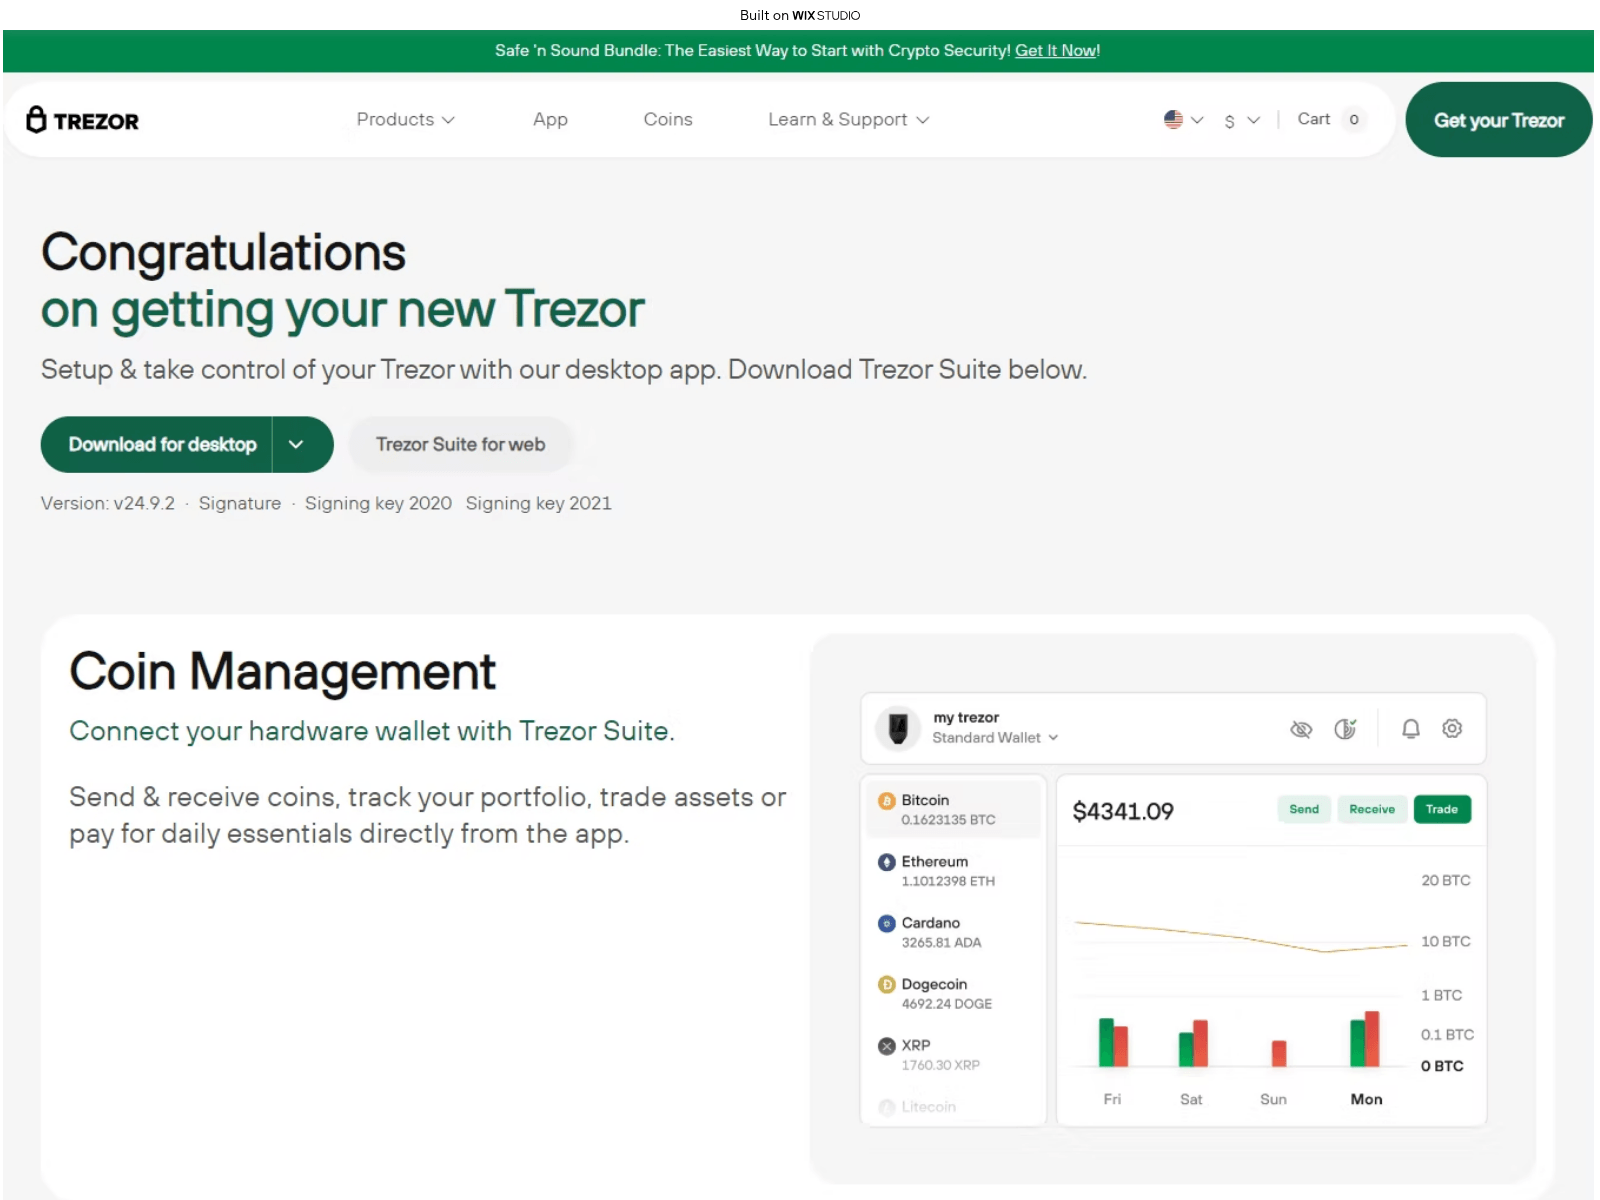Expand the download options arrow
This screenshot has height=1200, width=1600.
pos(296,445)
